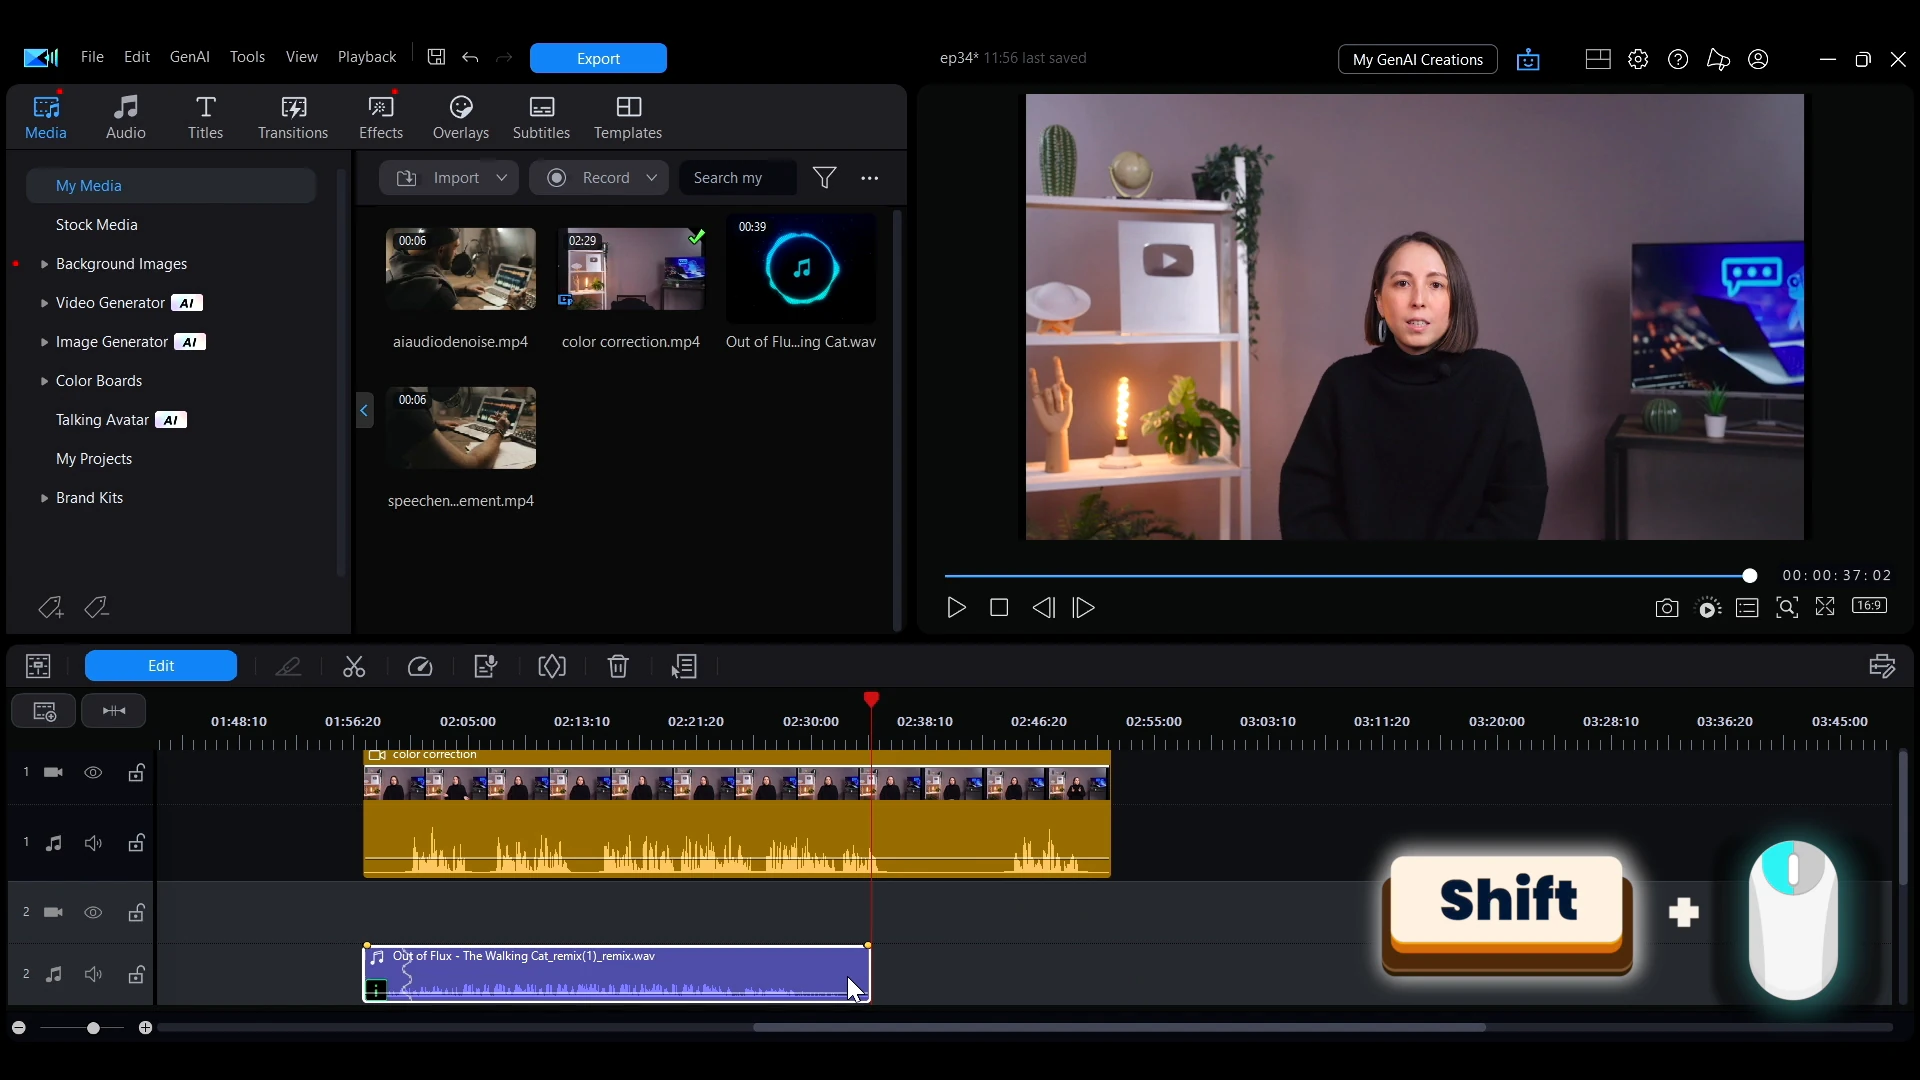The image size is (1920, 1080).
Task: Click the Export button
Action: click(598, 59)
